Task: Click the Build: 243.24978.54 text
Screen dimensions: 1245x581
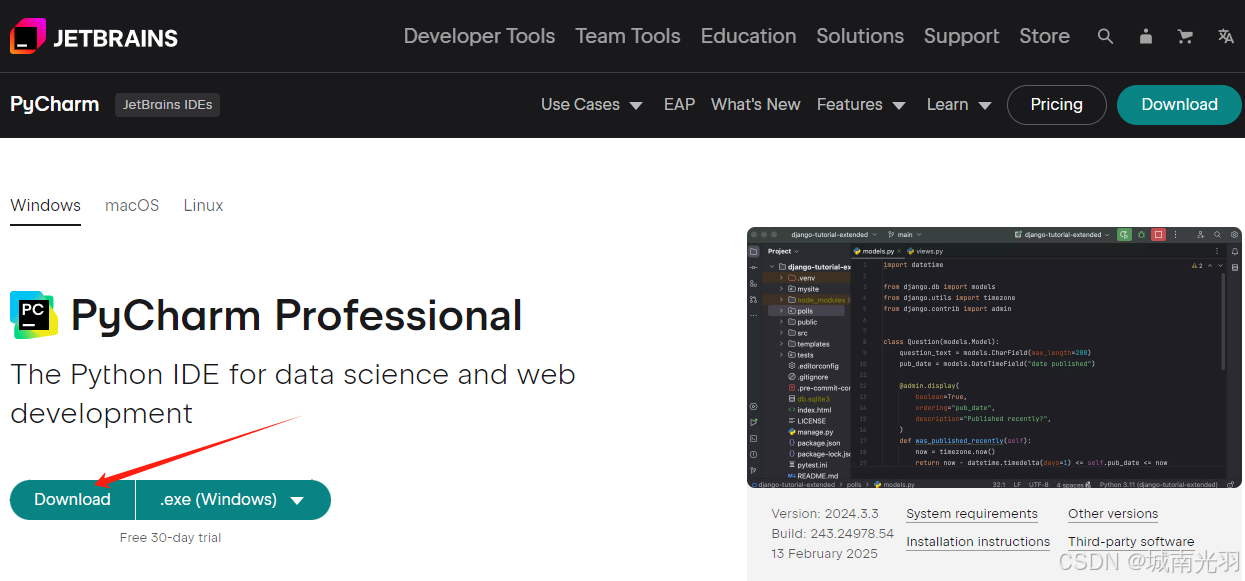Action: click(x=833, y=534)
